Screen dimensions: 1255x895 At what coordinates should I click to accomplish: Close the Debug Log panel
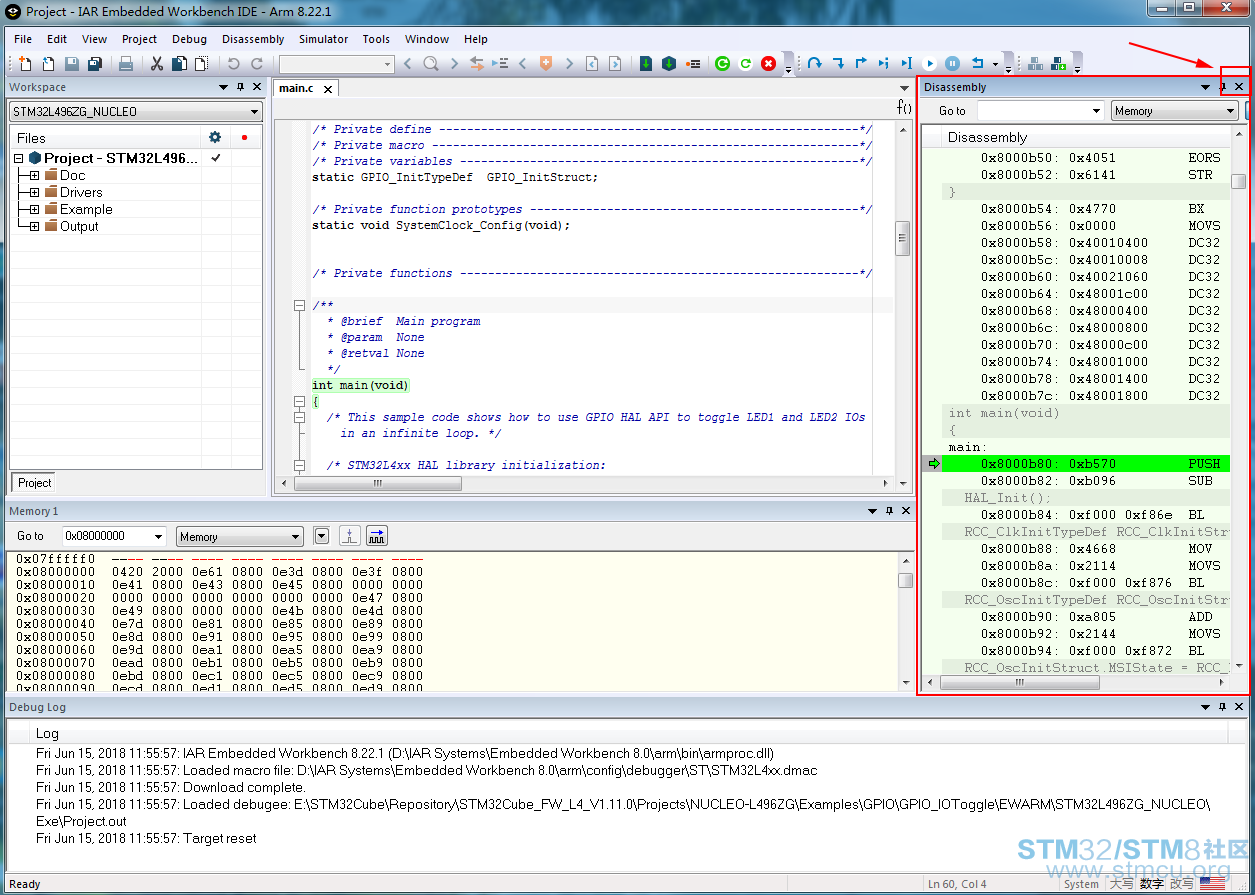point(1239,707)
